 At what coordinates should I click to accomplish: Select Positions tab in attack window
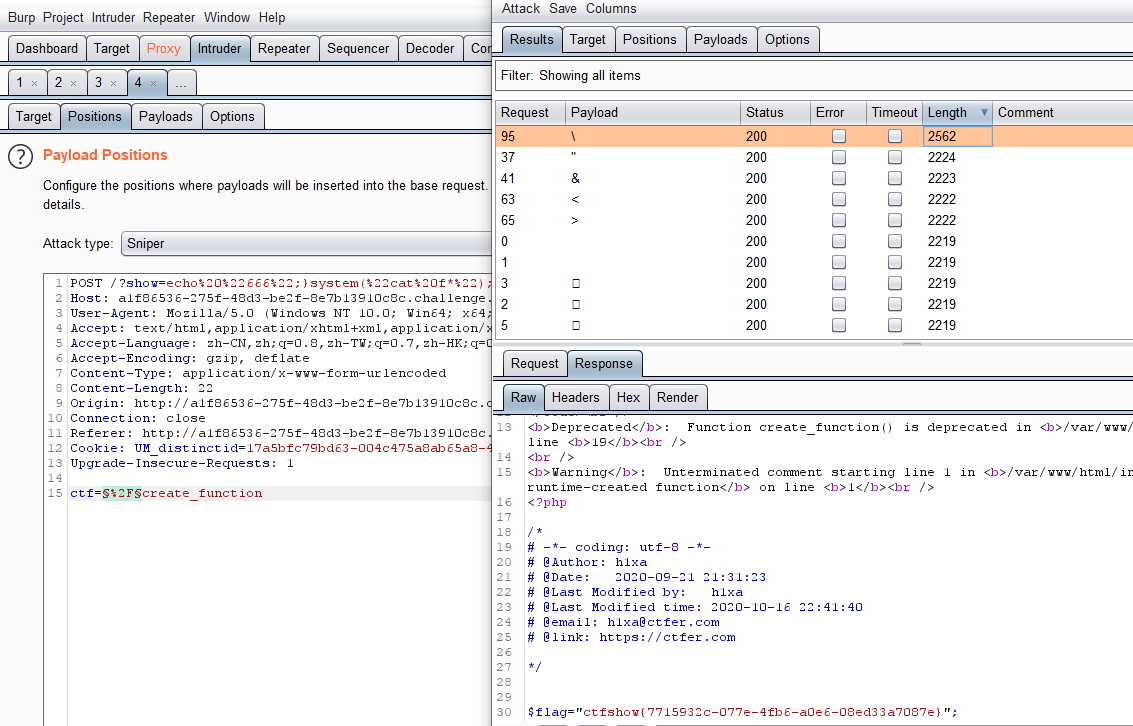pos(650,40)
